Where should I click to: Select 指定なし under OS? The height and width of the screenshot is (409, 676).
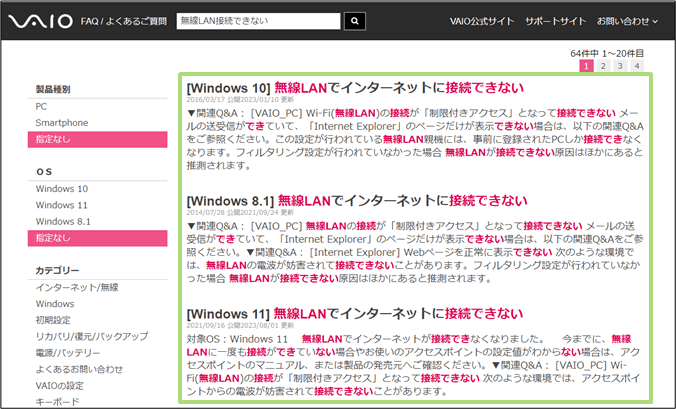point(97,238)
